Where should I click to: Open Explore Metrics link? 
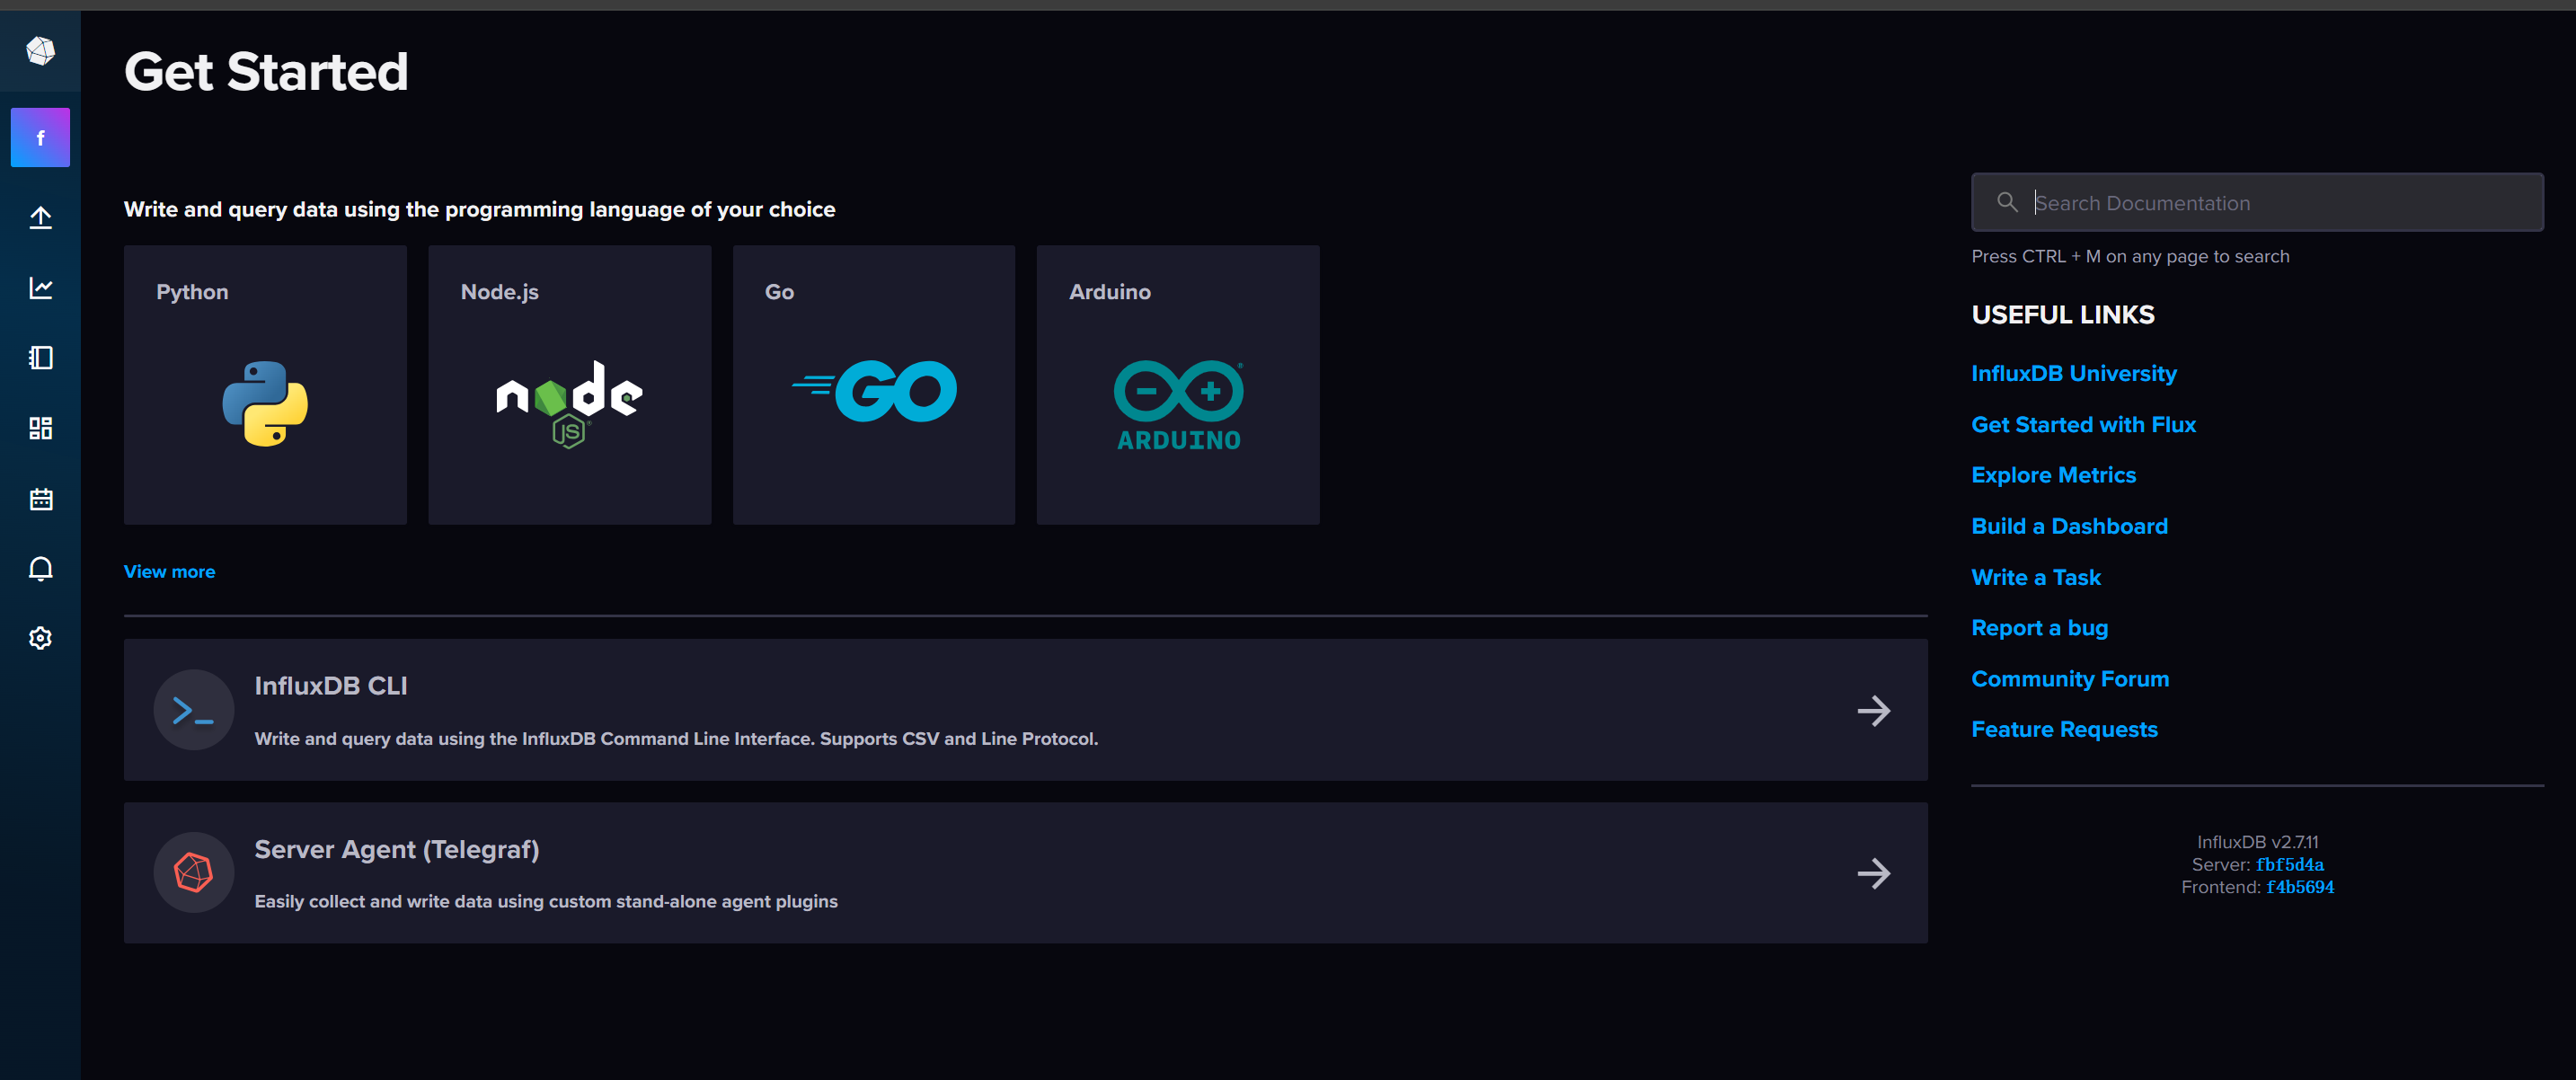tap(2053, 475)
